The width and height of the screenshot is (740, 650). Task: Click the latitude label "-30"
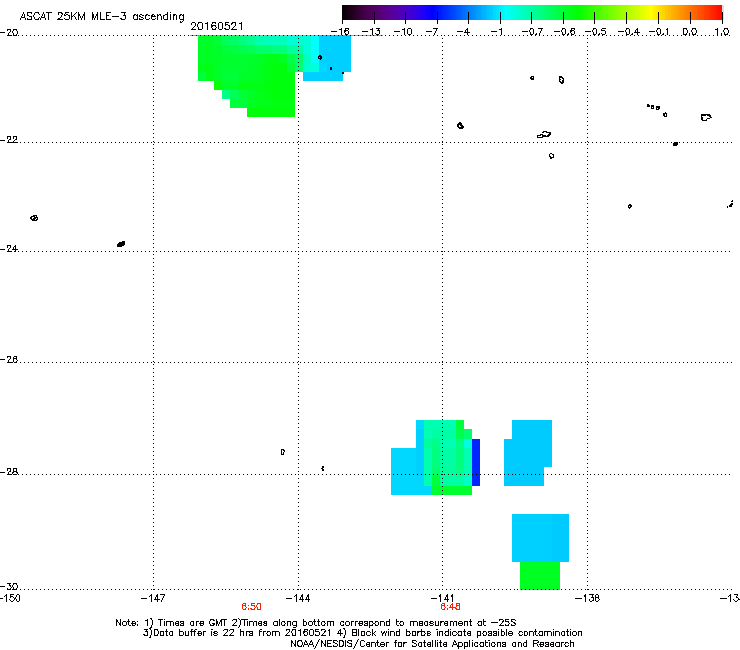(x=9, y=586)
